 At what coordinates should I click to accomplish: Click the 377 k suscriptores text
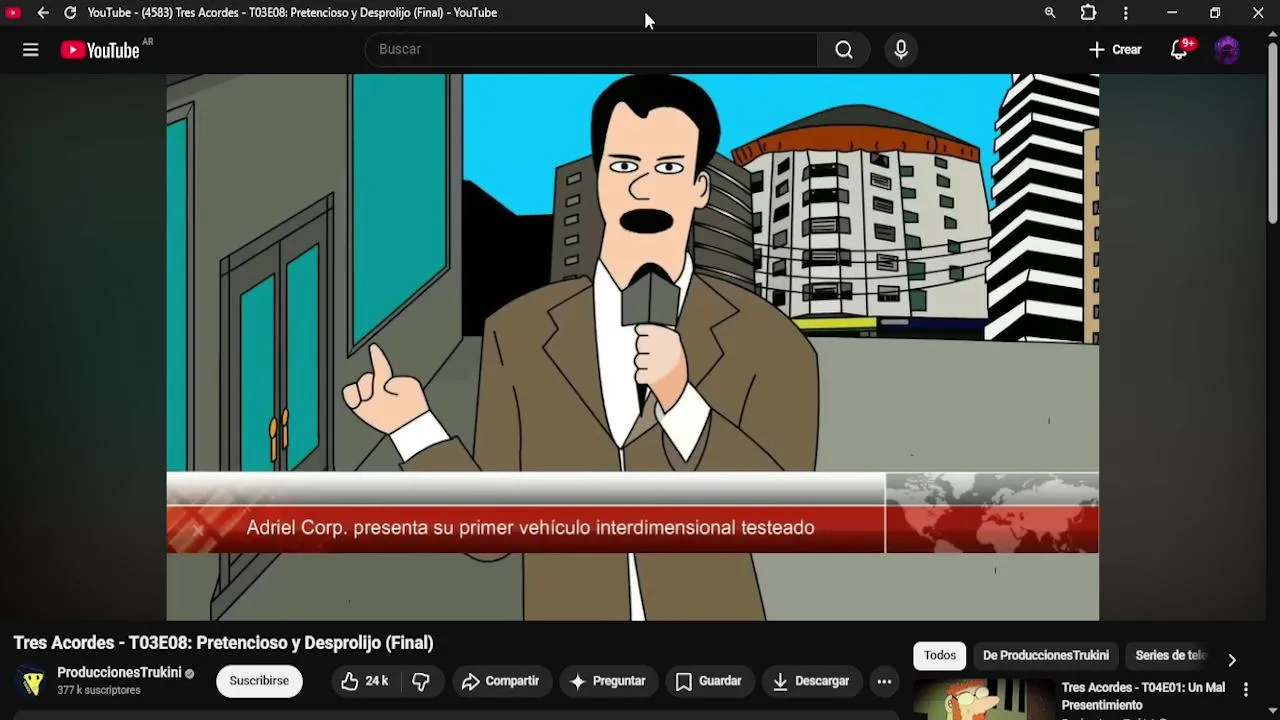(x=99, y=691)
